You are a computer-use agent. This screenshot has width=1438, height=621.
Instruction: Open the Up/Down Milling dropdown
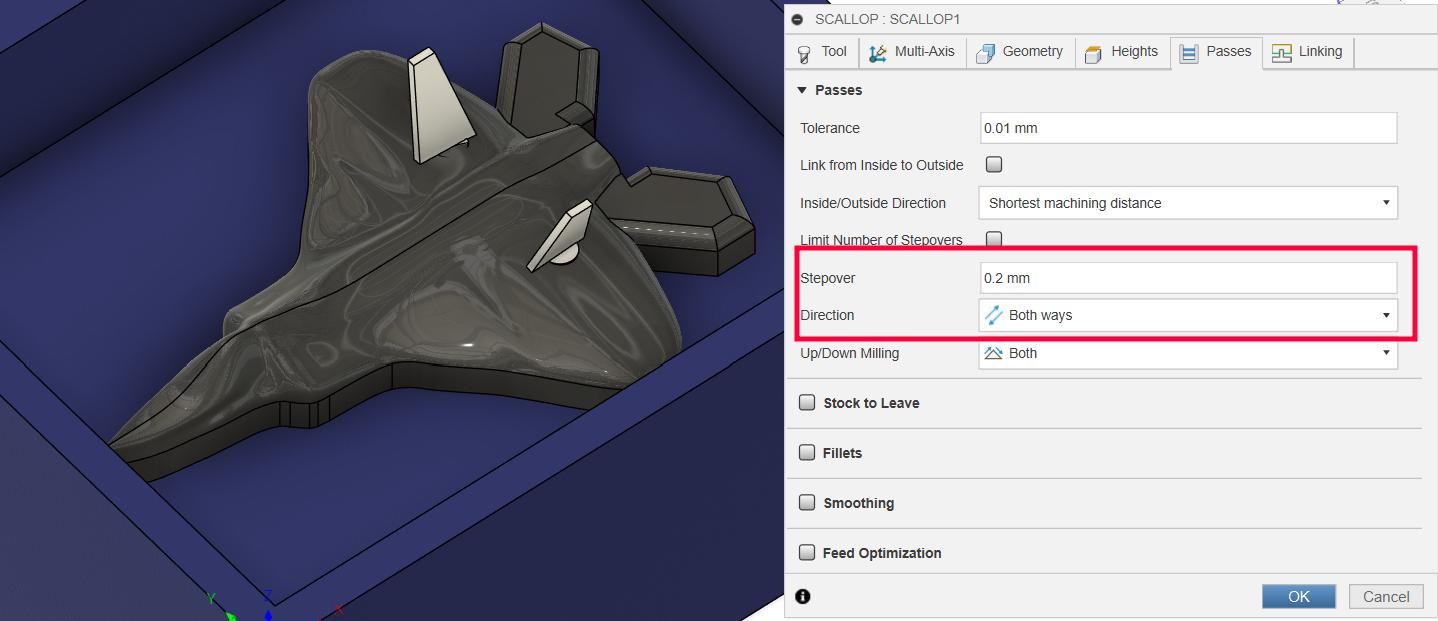coord(1188,353)
